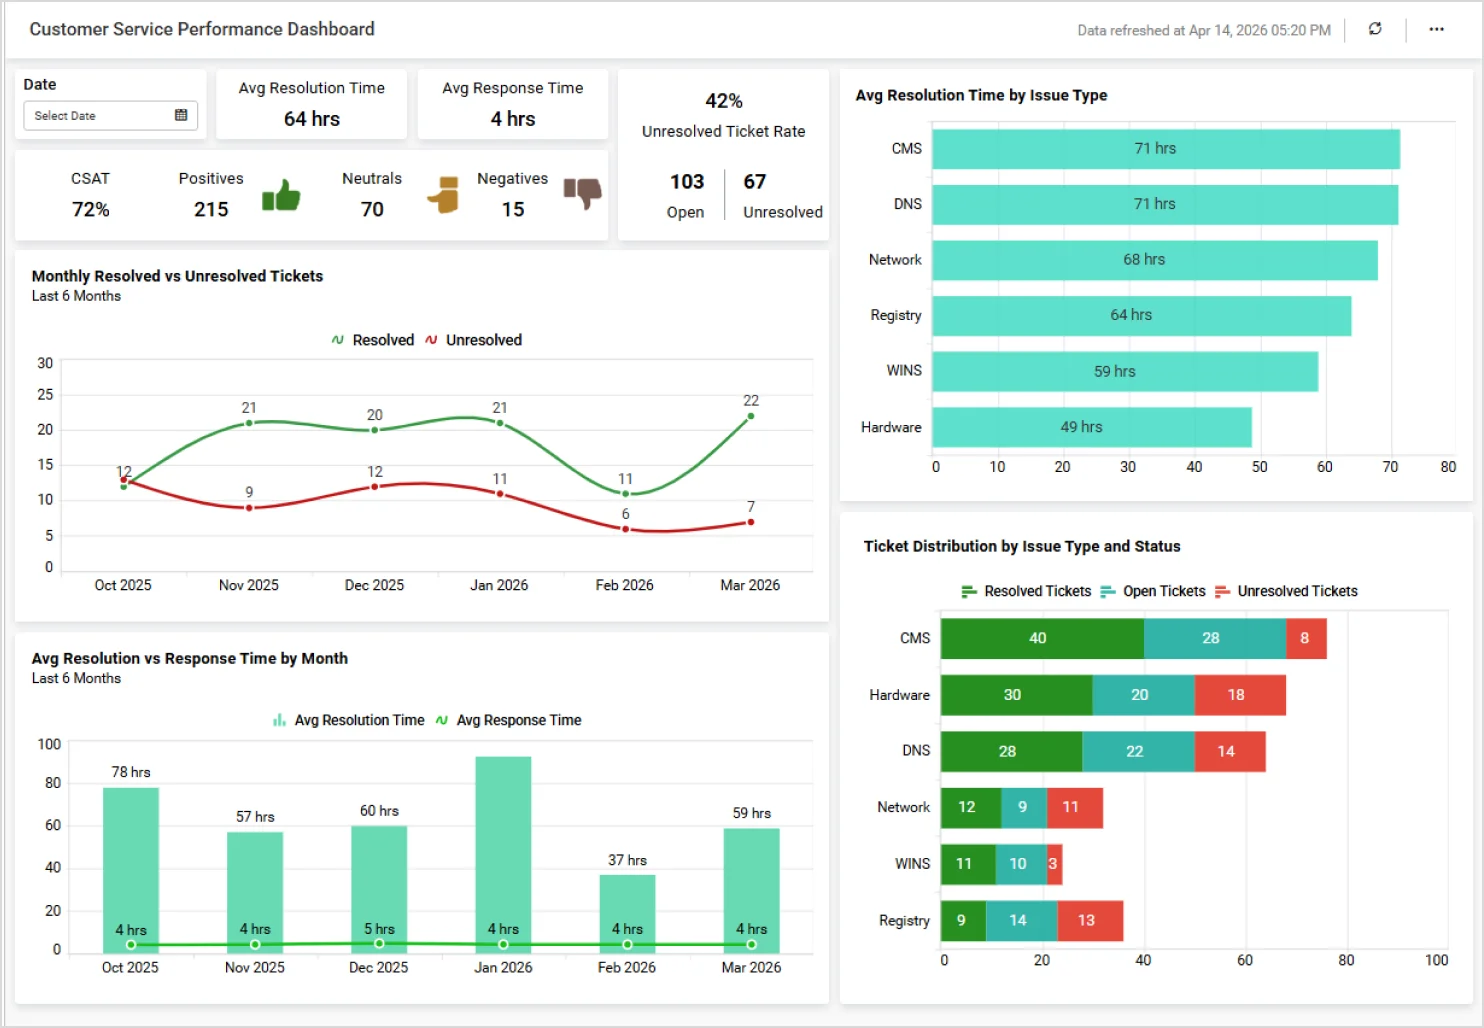1484x1028 pixels.
Task: Click the Avg Resolution Time 64 hrs card
Action: (312, 104)
